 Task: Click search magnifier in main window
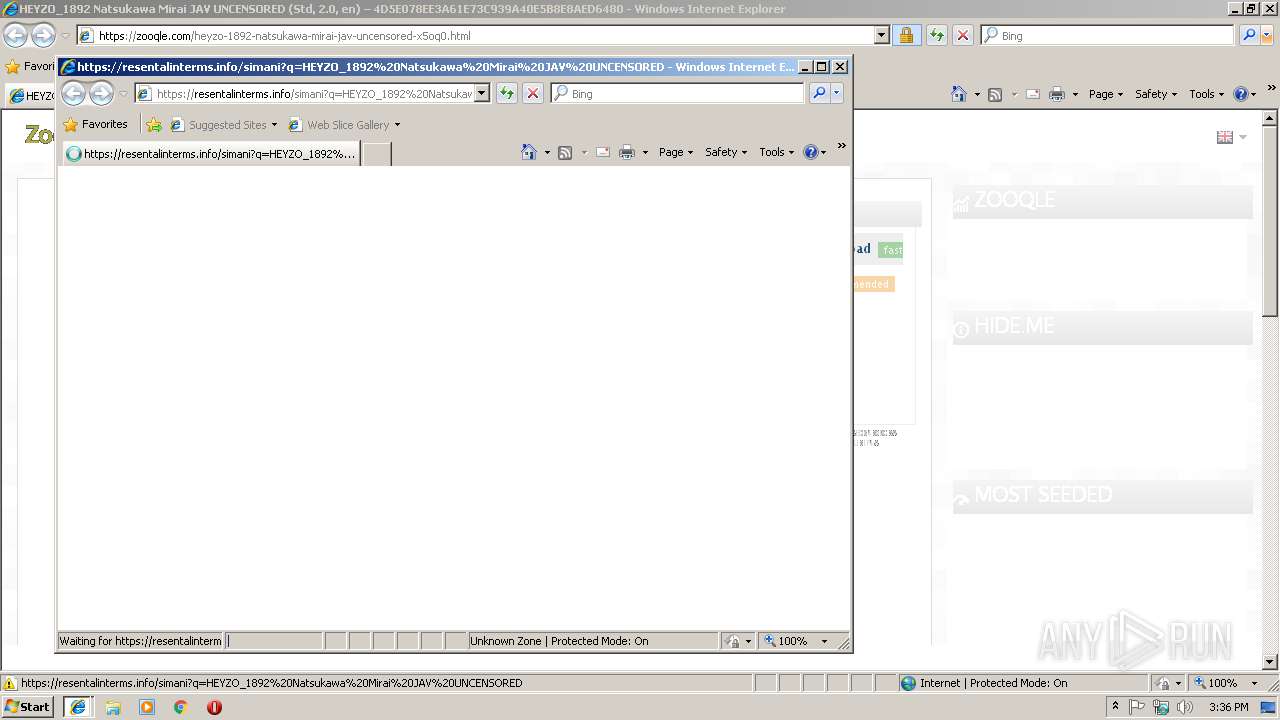[x=1249, y=35]
